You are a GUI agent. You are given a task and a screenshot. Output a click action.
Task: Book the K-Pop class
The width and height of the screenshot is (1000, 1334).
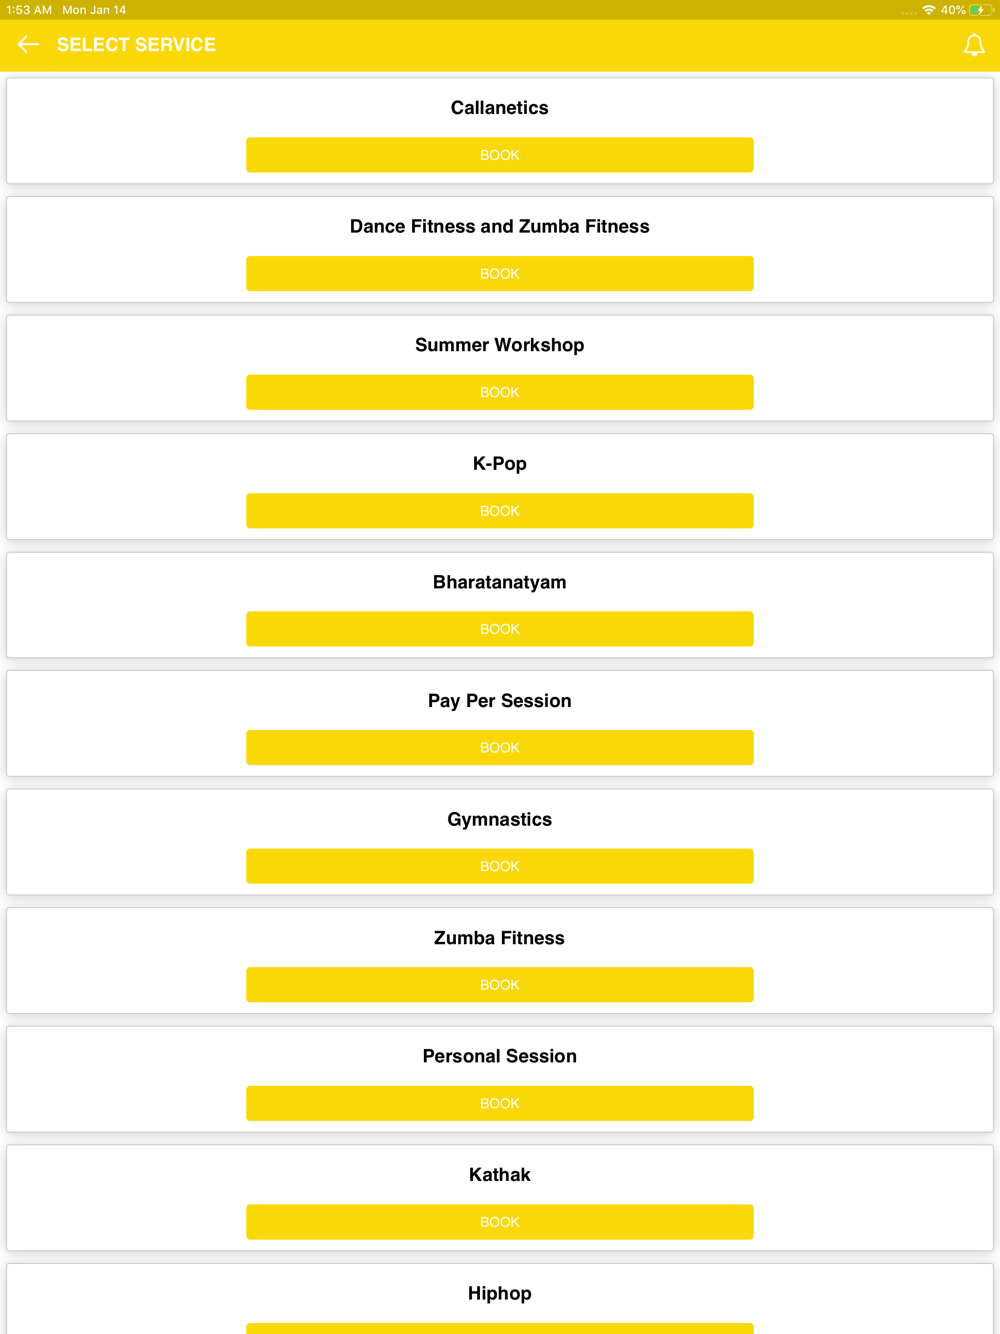[x=500, y=511]
